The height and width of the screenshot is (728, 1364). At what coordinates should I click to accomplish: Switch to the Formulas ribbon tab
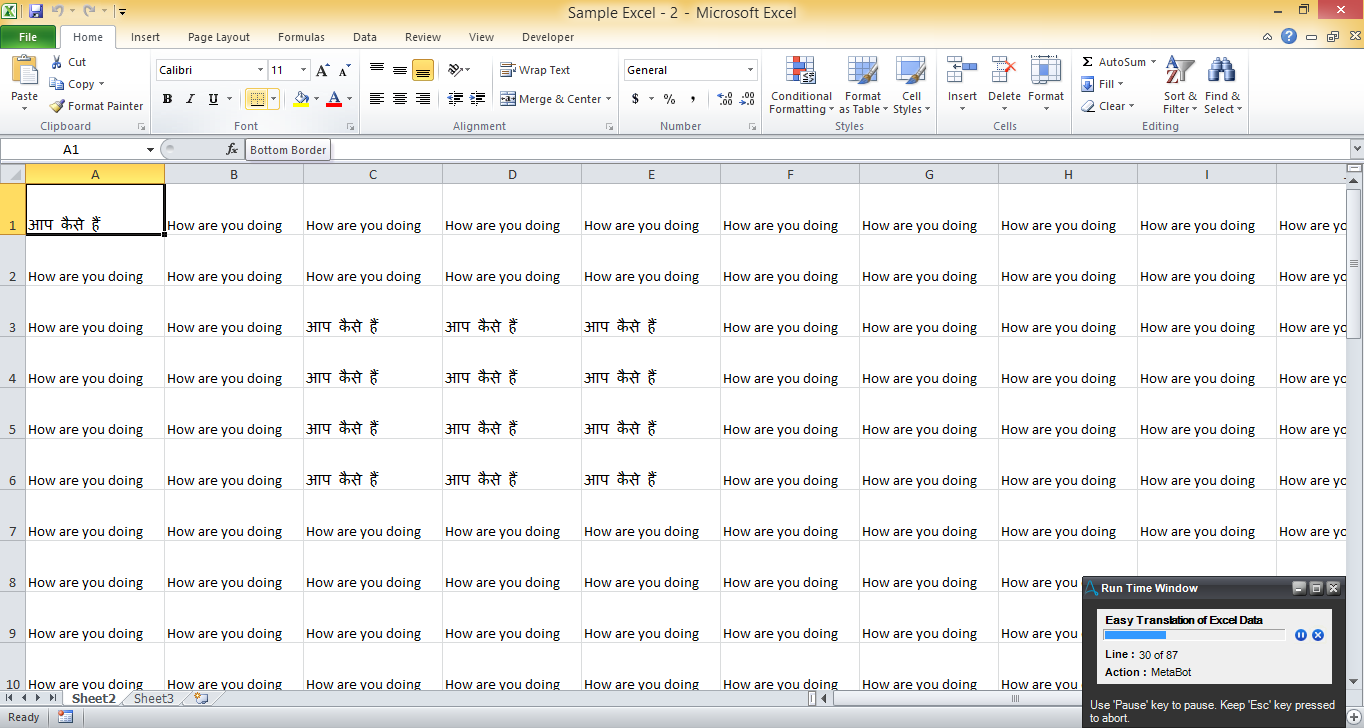301,37
